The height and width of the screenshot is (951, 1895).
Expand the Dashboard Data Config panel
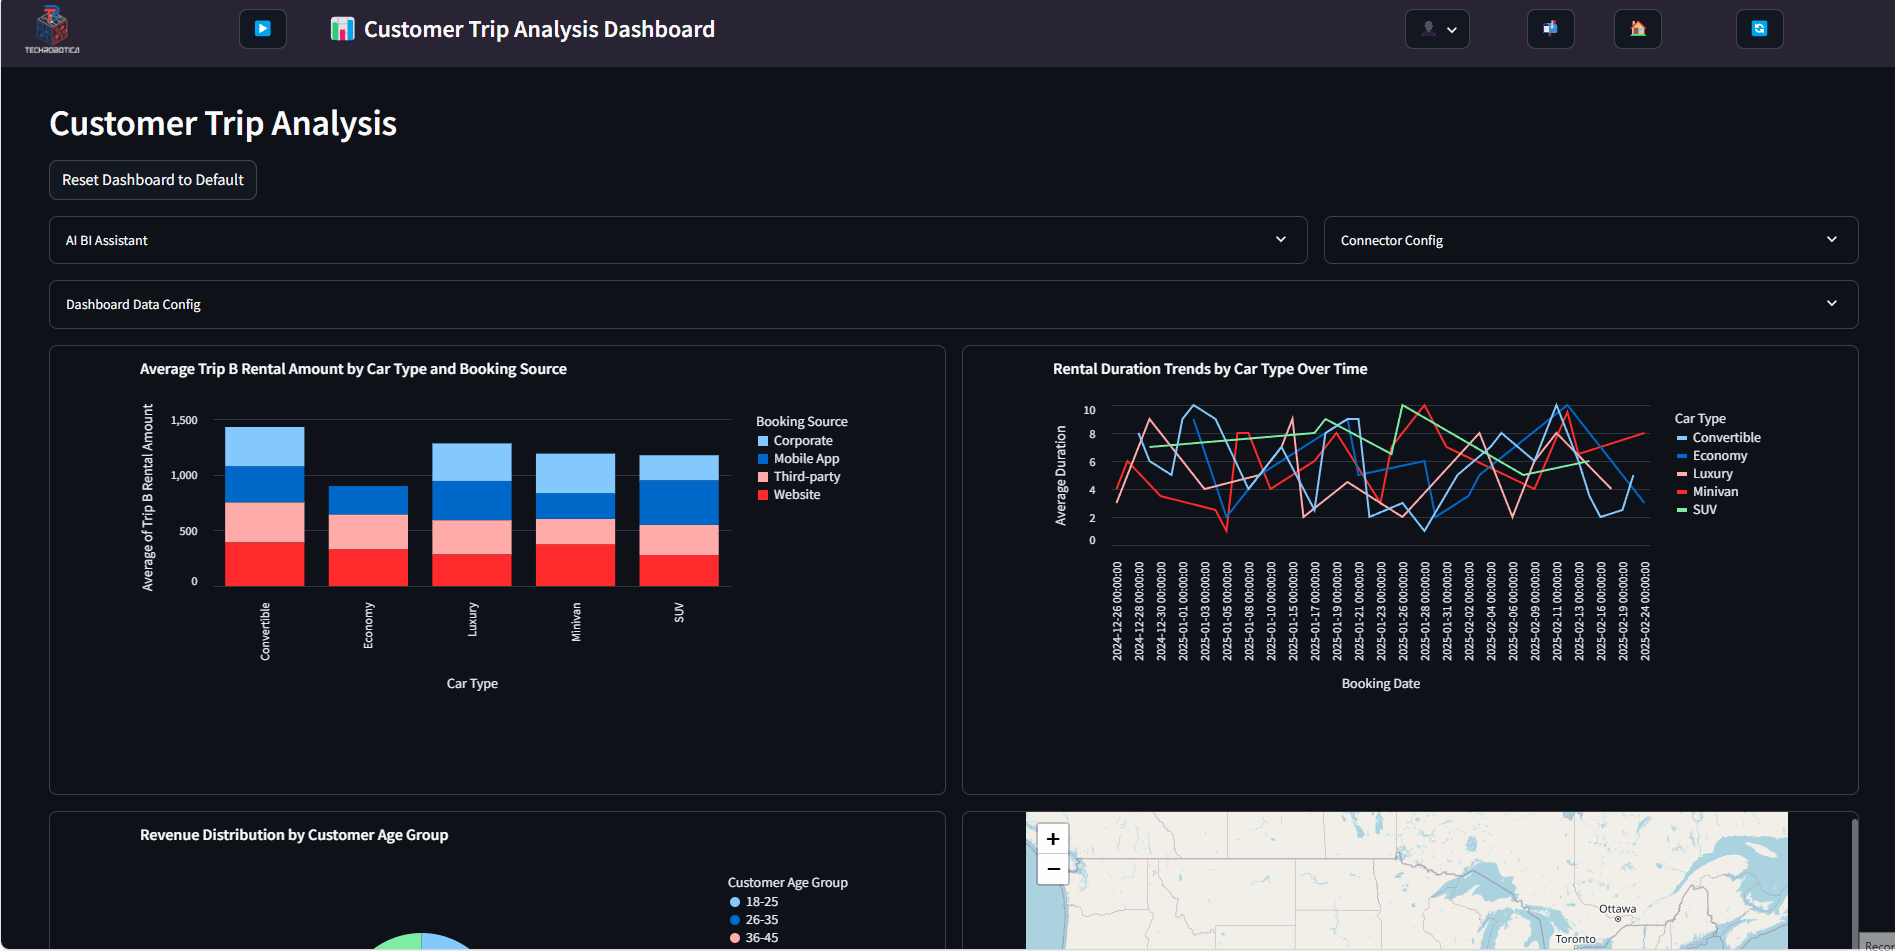click(954, 304)
